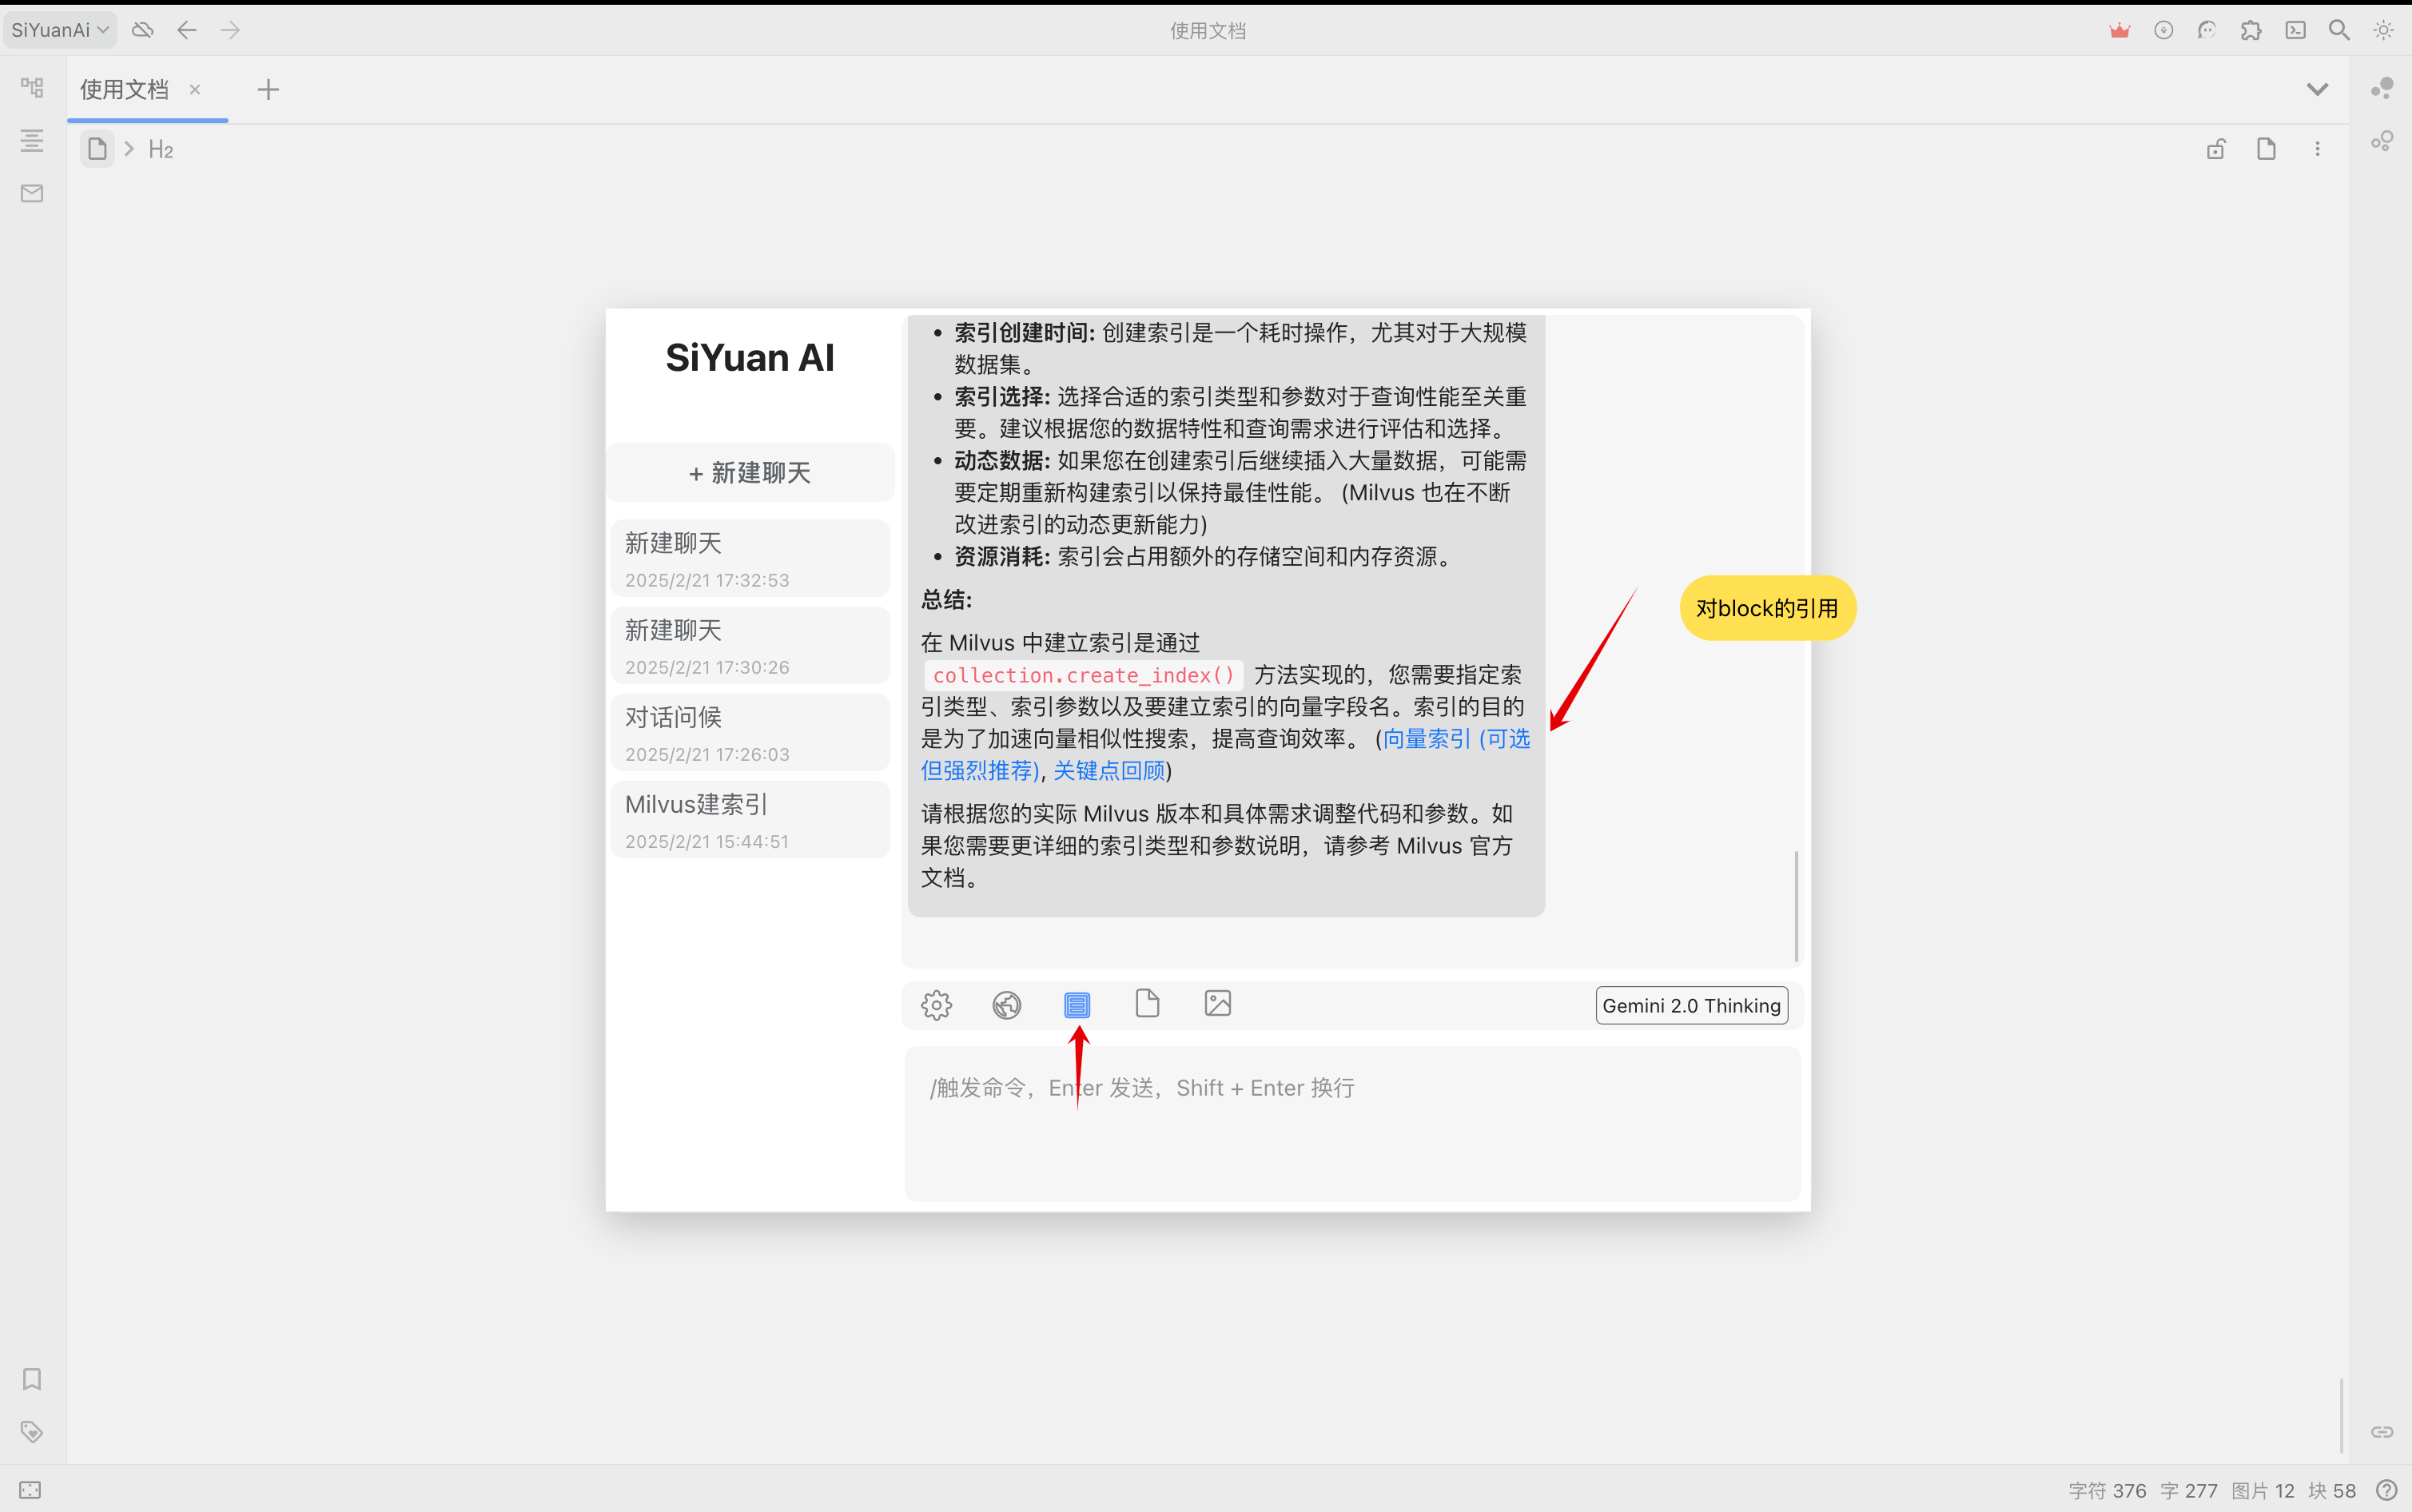Toggle the web search globe icon

click(x=1006, y=1005)
